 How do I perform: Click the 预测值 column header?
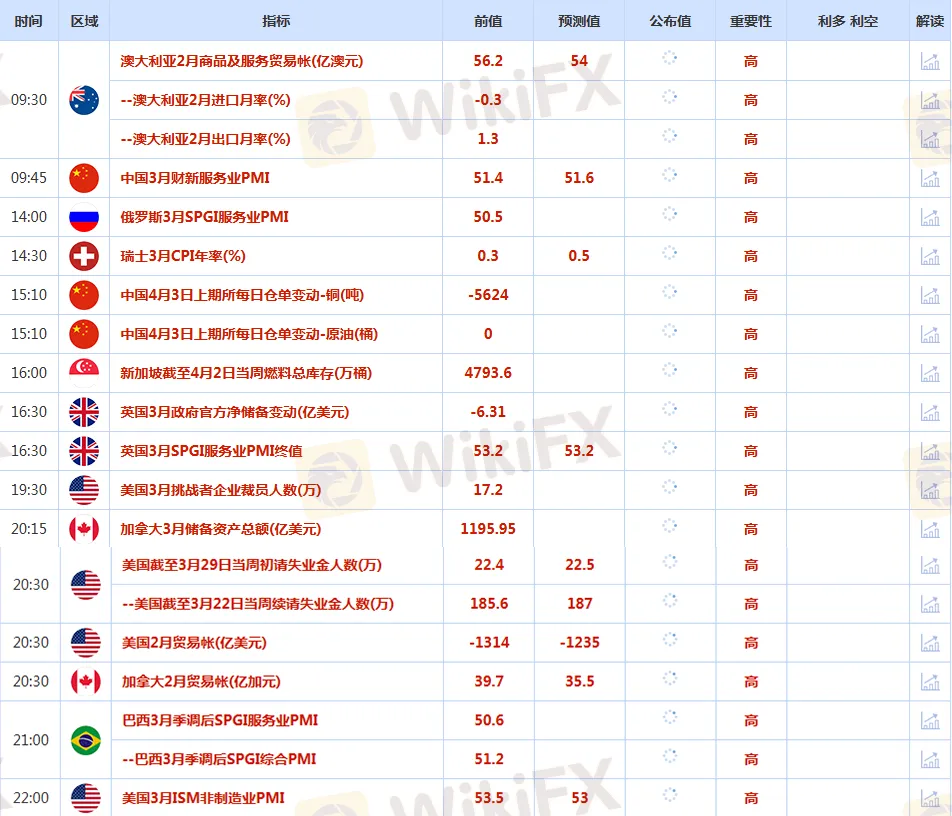click(x=579, y=21)
